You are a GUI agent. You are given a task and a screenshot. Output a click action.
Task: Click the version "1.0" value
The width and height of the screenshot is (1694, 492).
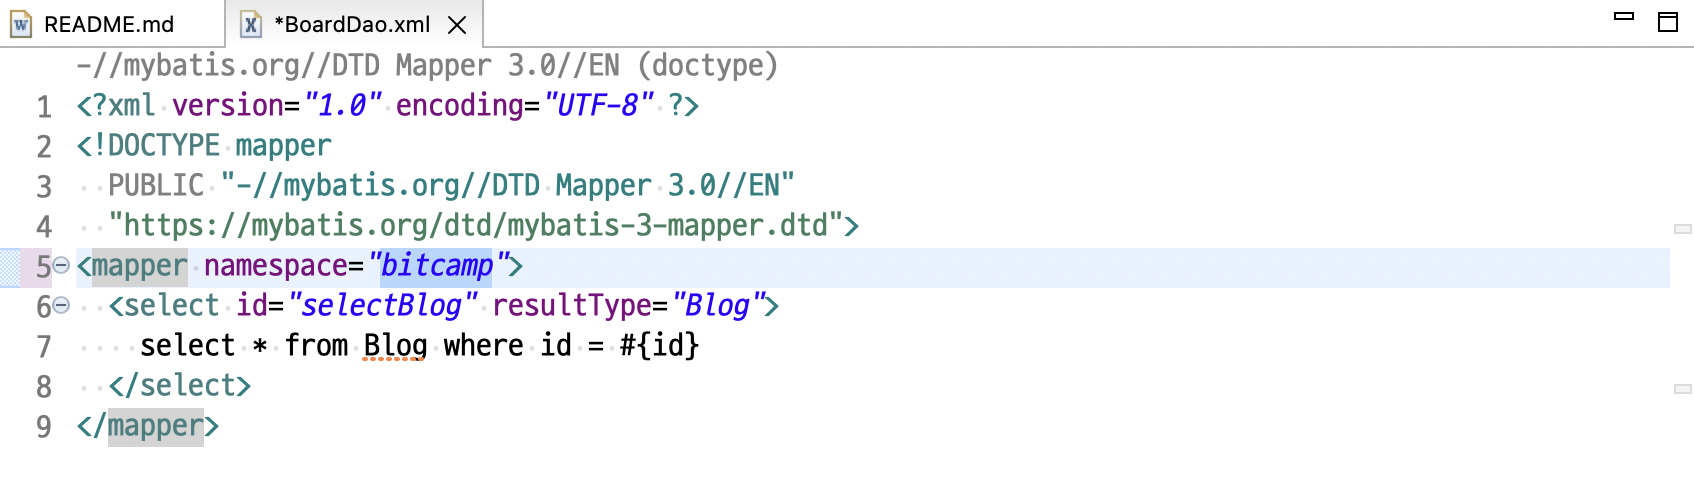coord(343,105)
